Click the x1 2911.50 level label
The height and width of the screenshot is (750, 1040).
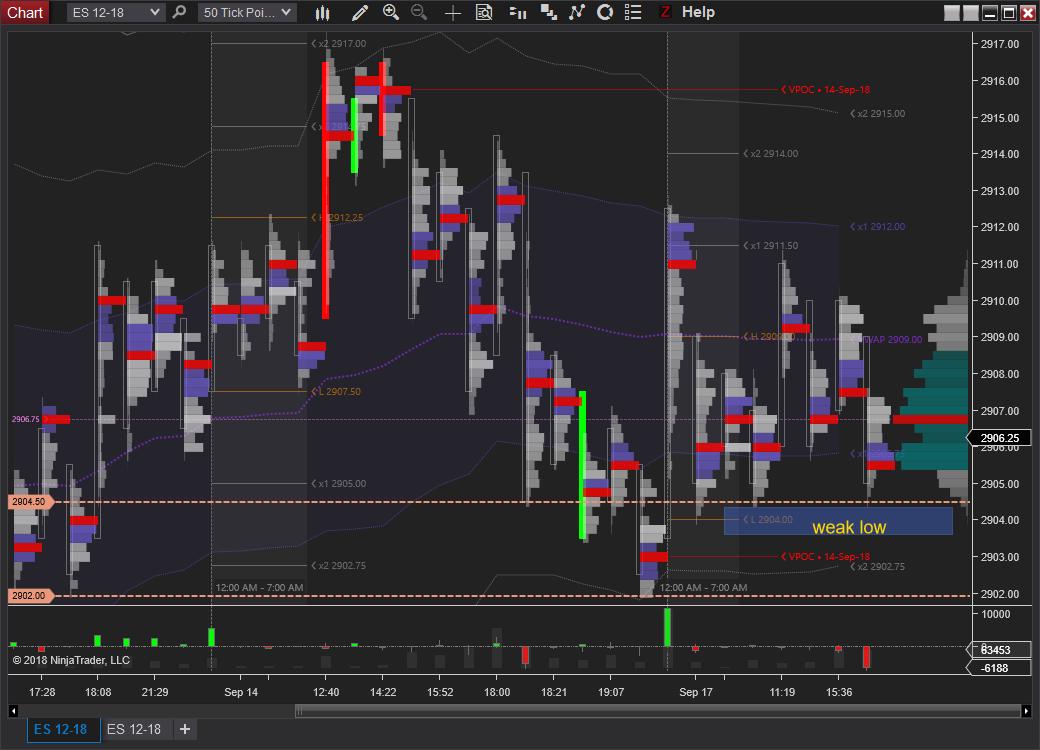click(x=770, y=245)
